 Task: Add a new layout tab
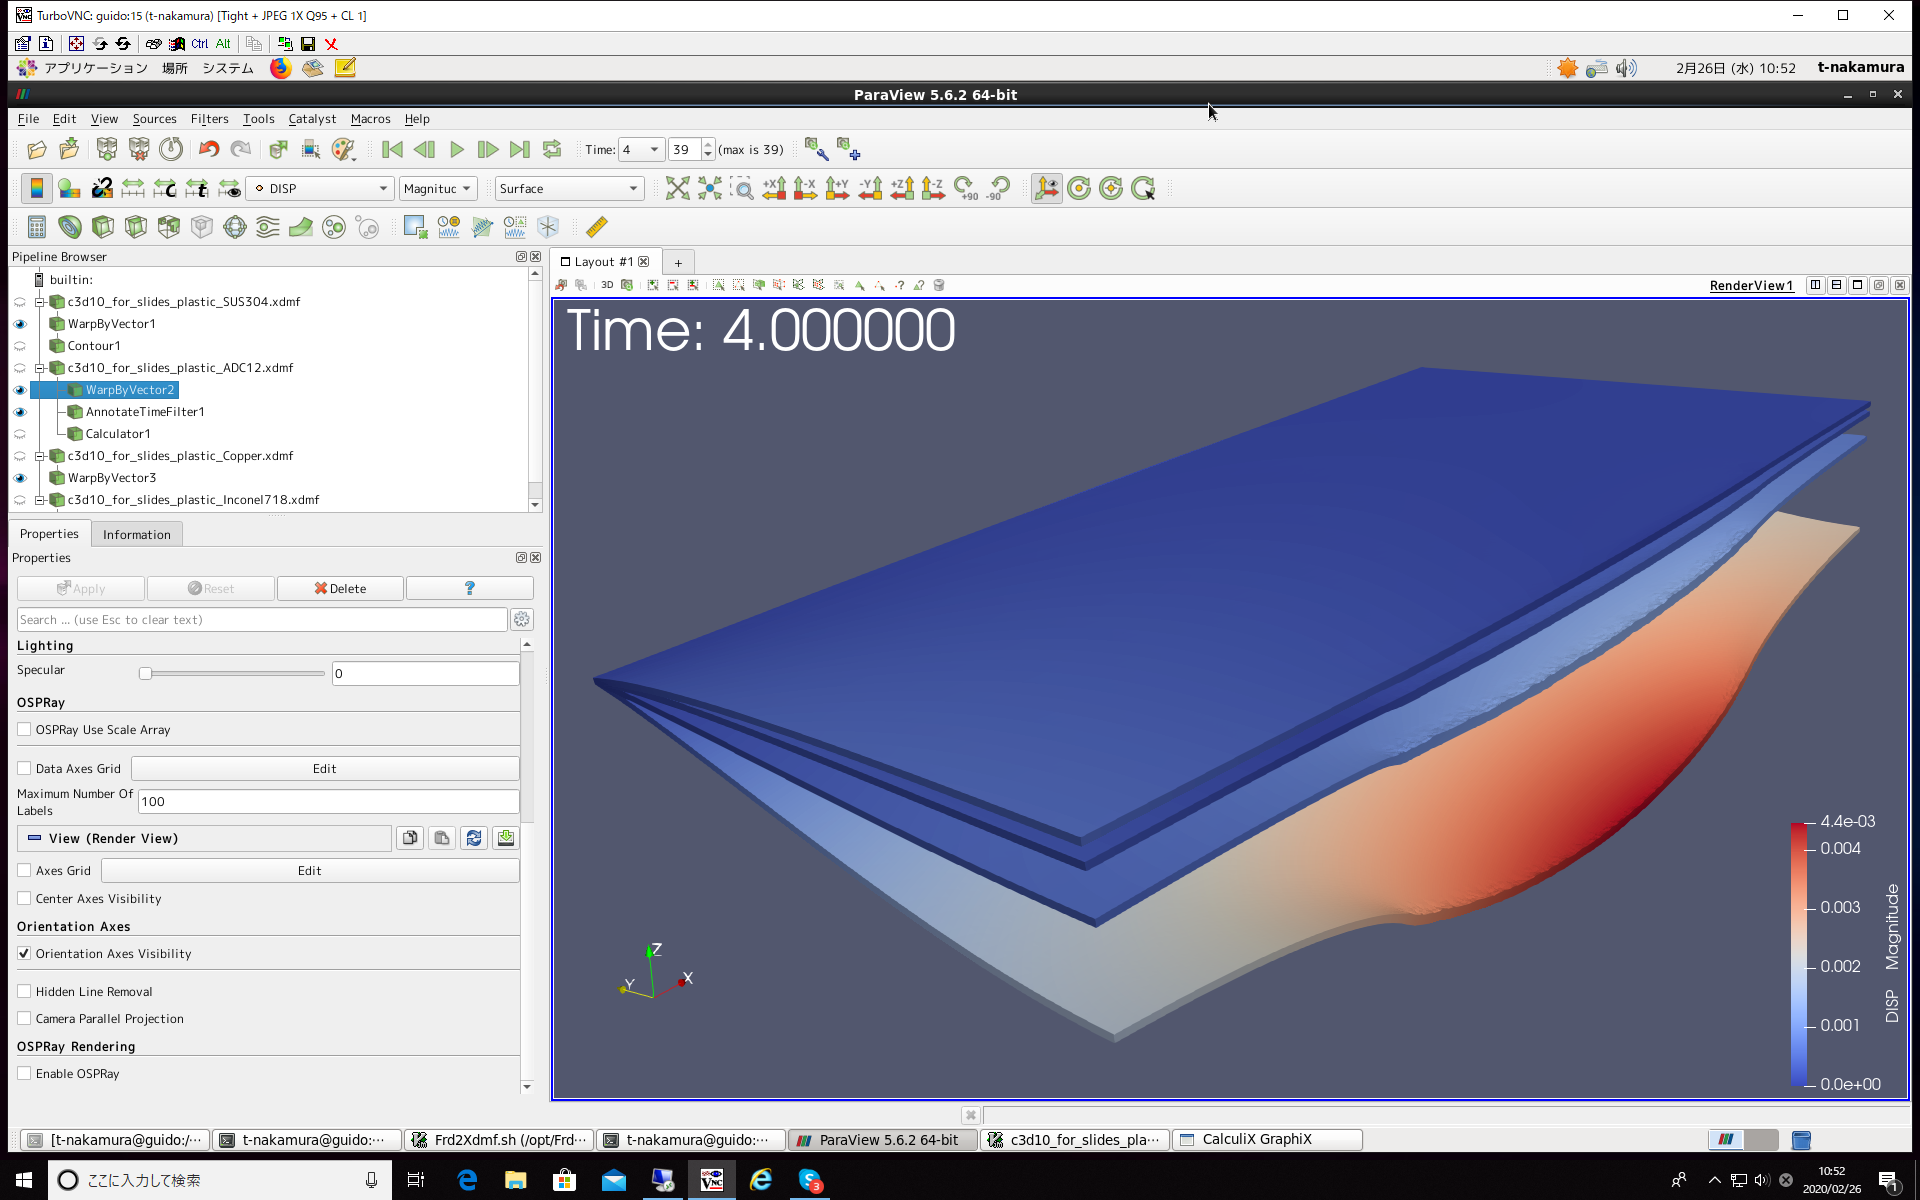coord(678,263)
